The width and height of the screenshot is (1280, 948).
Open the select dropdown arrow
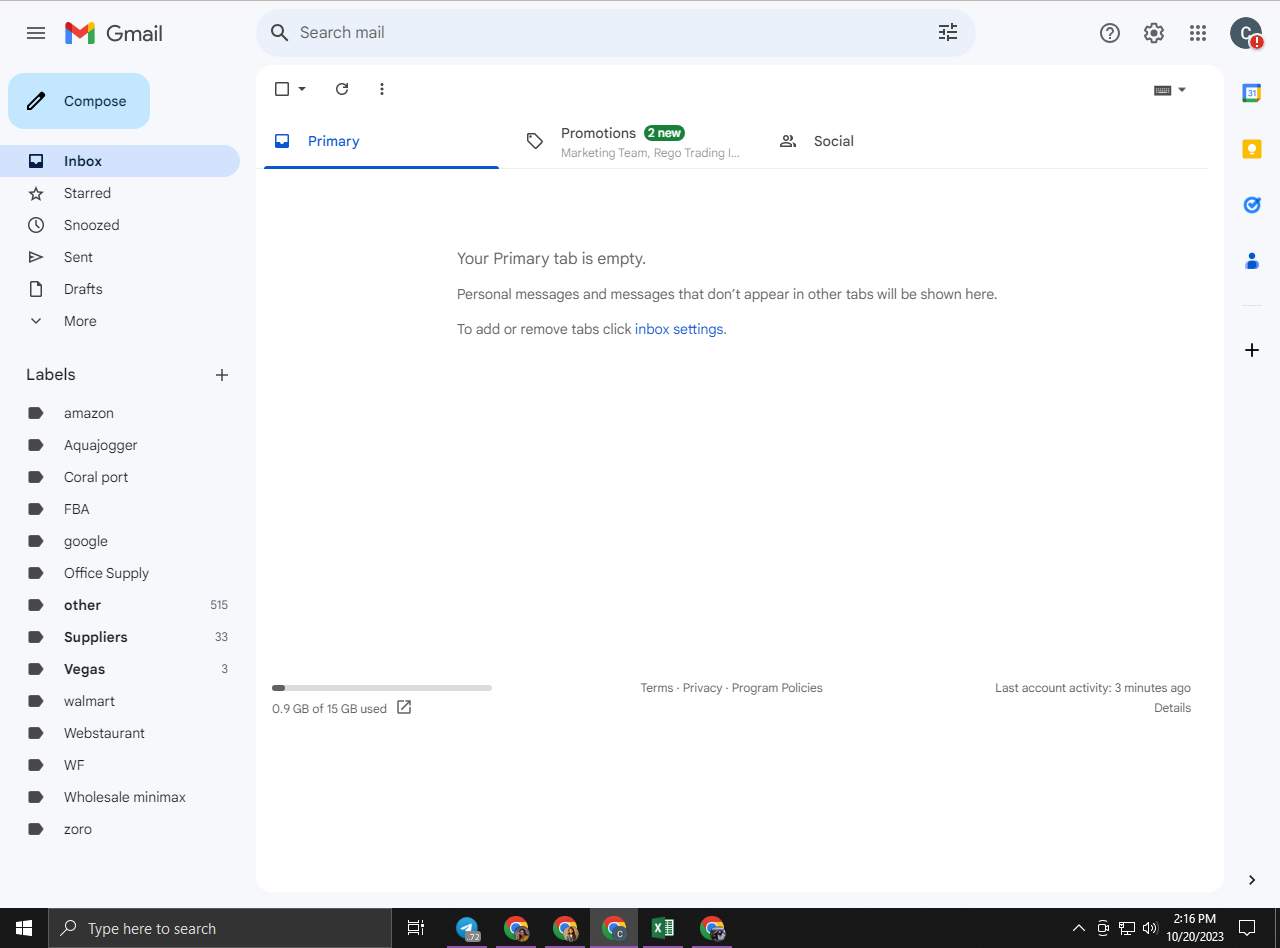pos(302,89)
